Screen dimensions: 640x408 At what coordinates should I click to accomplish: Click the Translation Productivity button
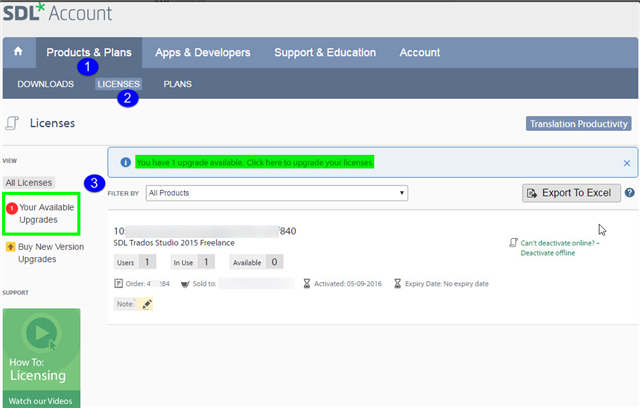[578, 124]
